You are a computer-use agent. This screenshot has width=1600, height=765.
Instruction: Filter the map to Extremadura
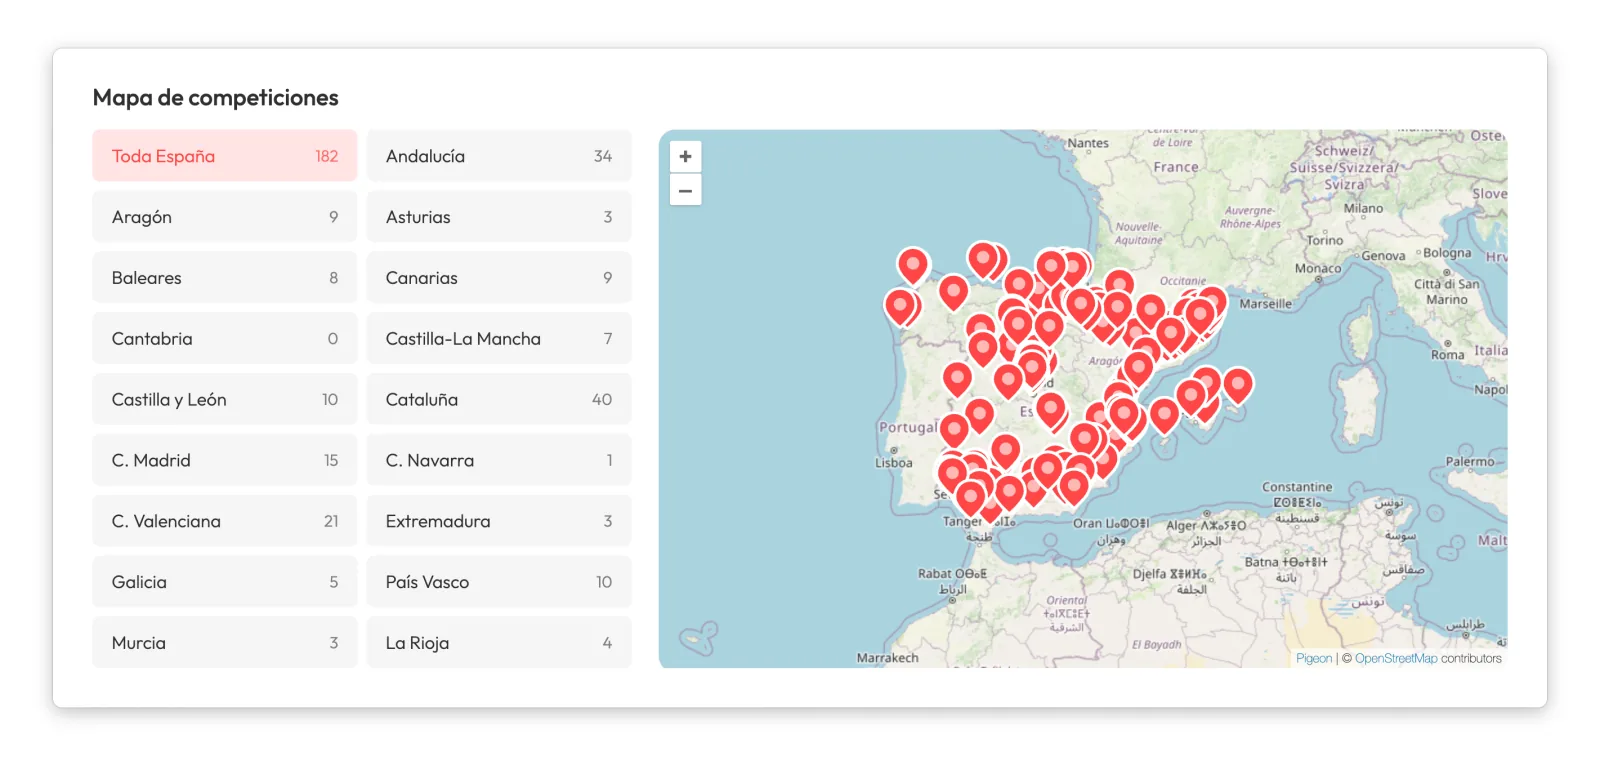click(499, 522)
